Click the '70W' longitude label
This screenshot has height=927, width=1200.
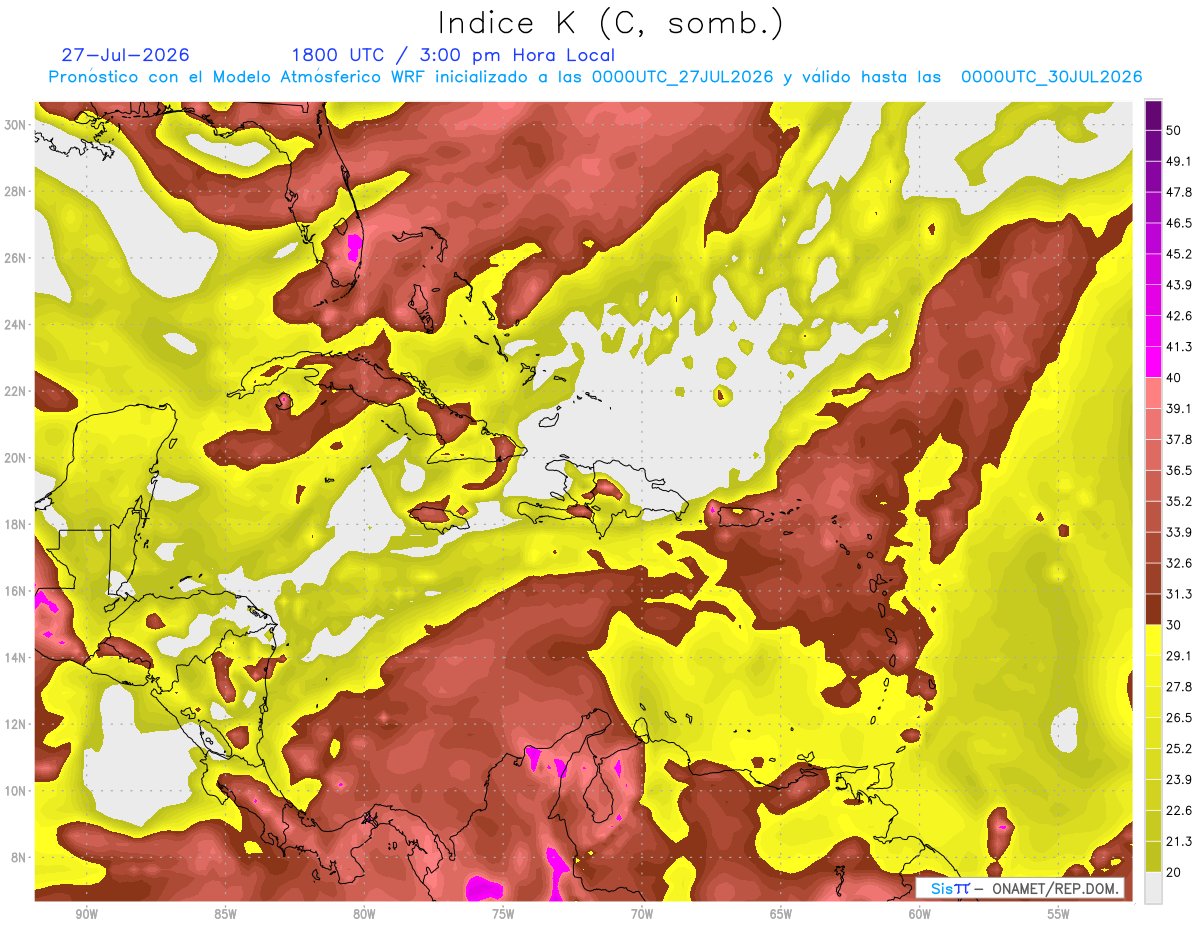[x=642, y=915]
